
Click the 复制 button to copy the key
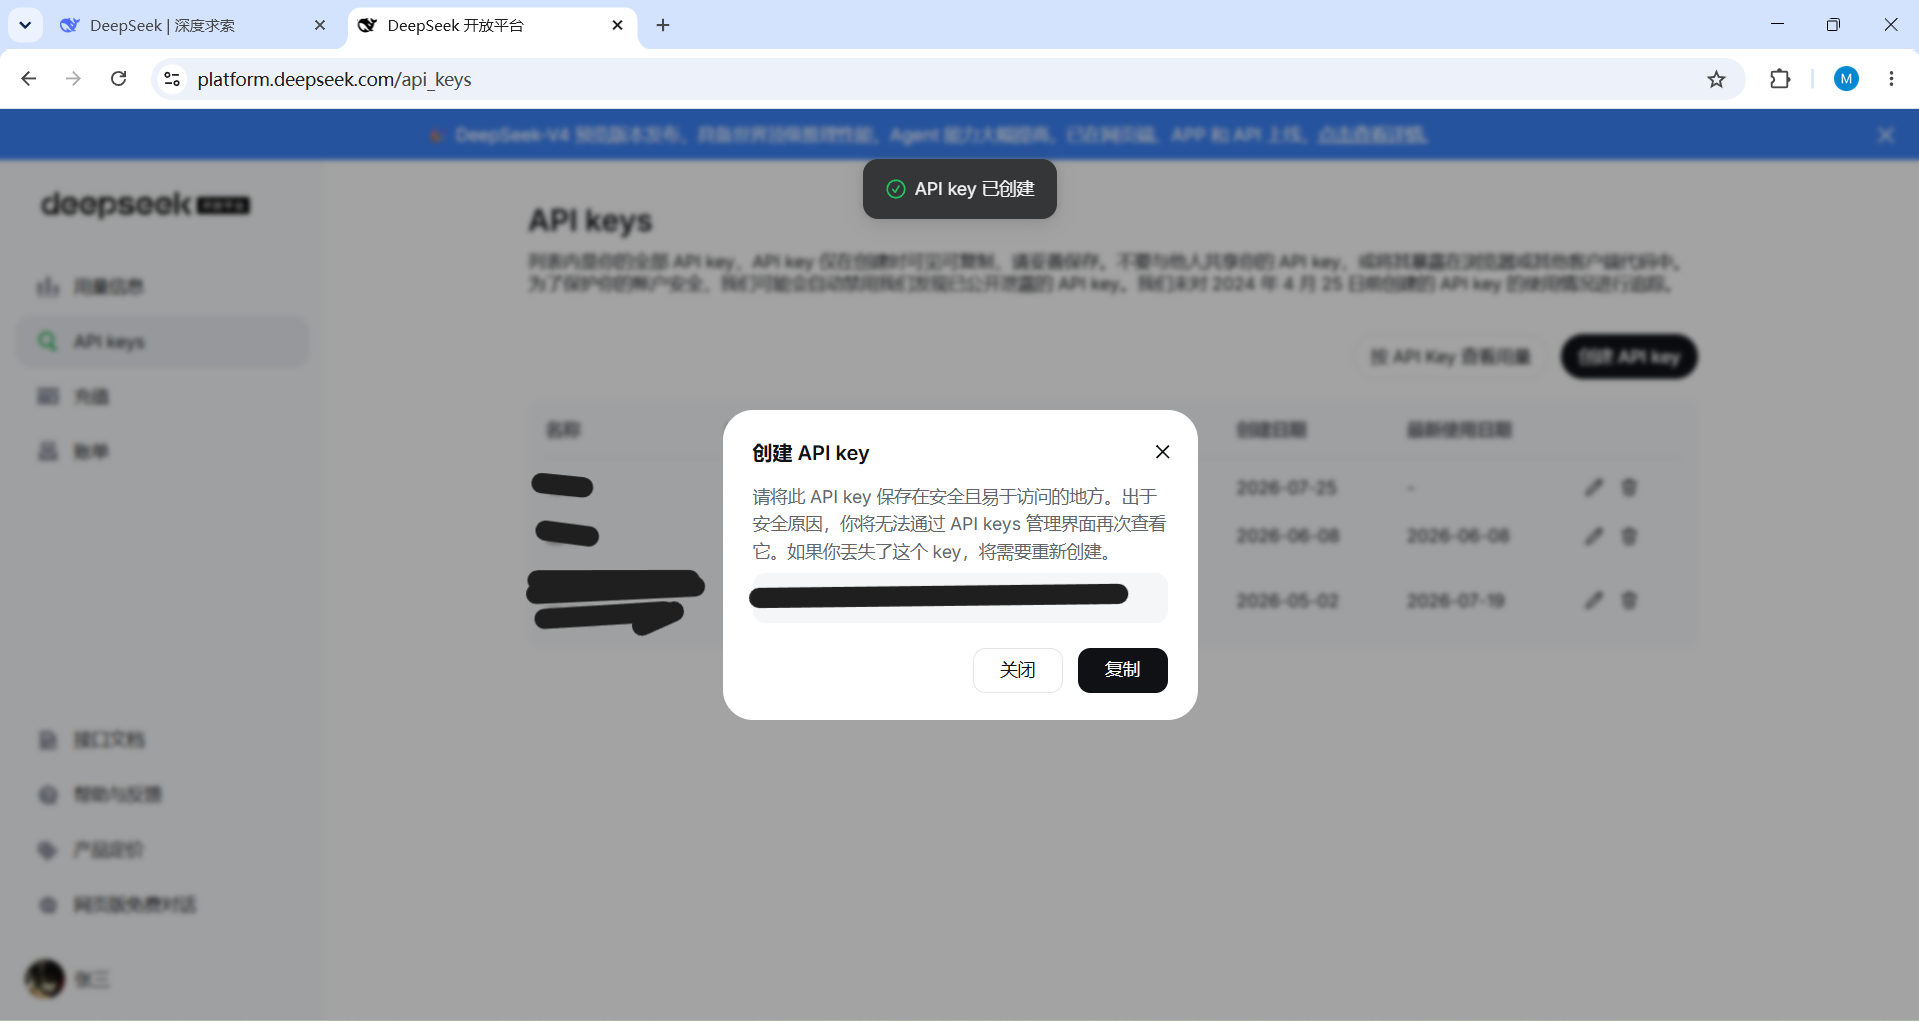click(x=1122, y=670)
